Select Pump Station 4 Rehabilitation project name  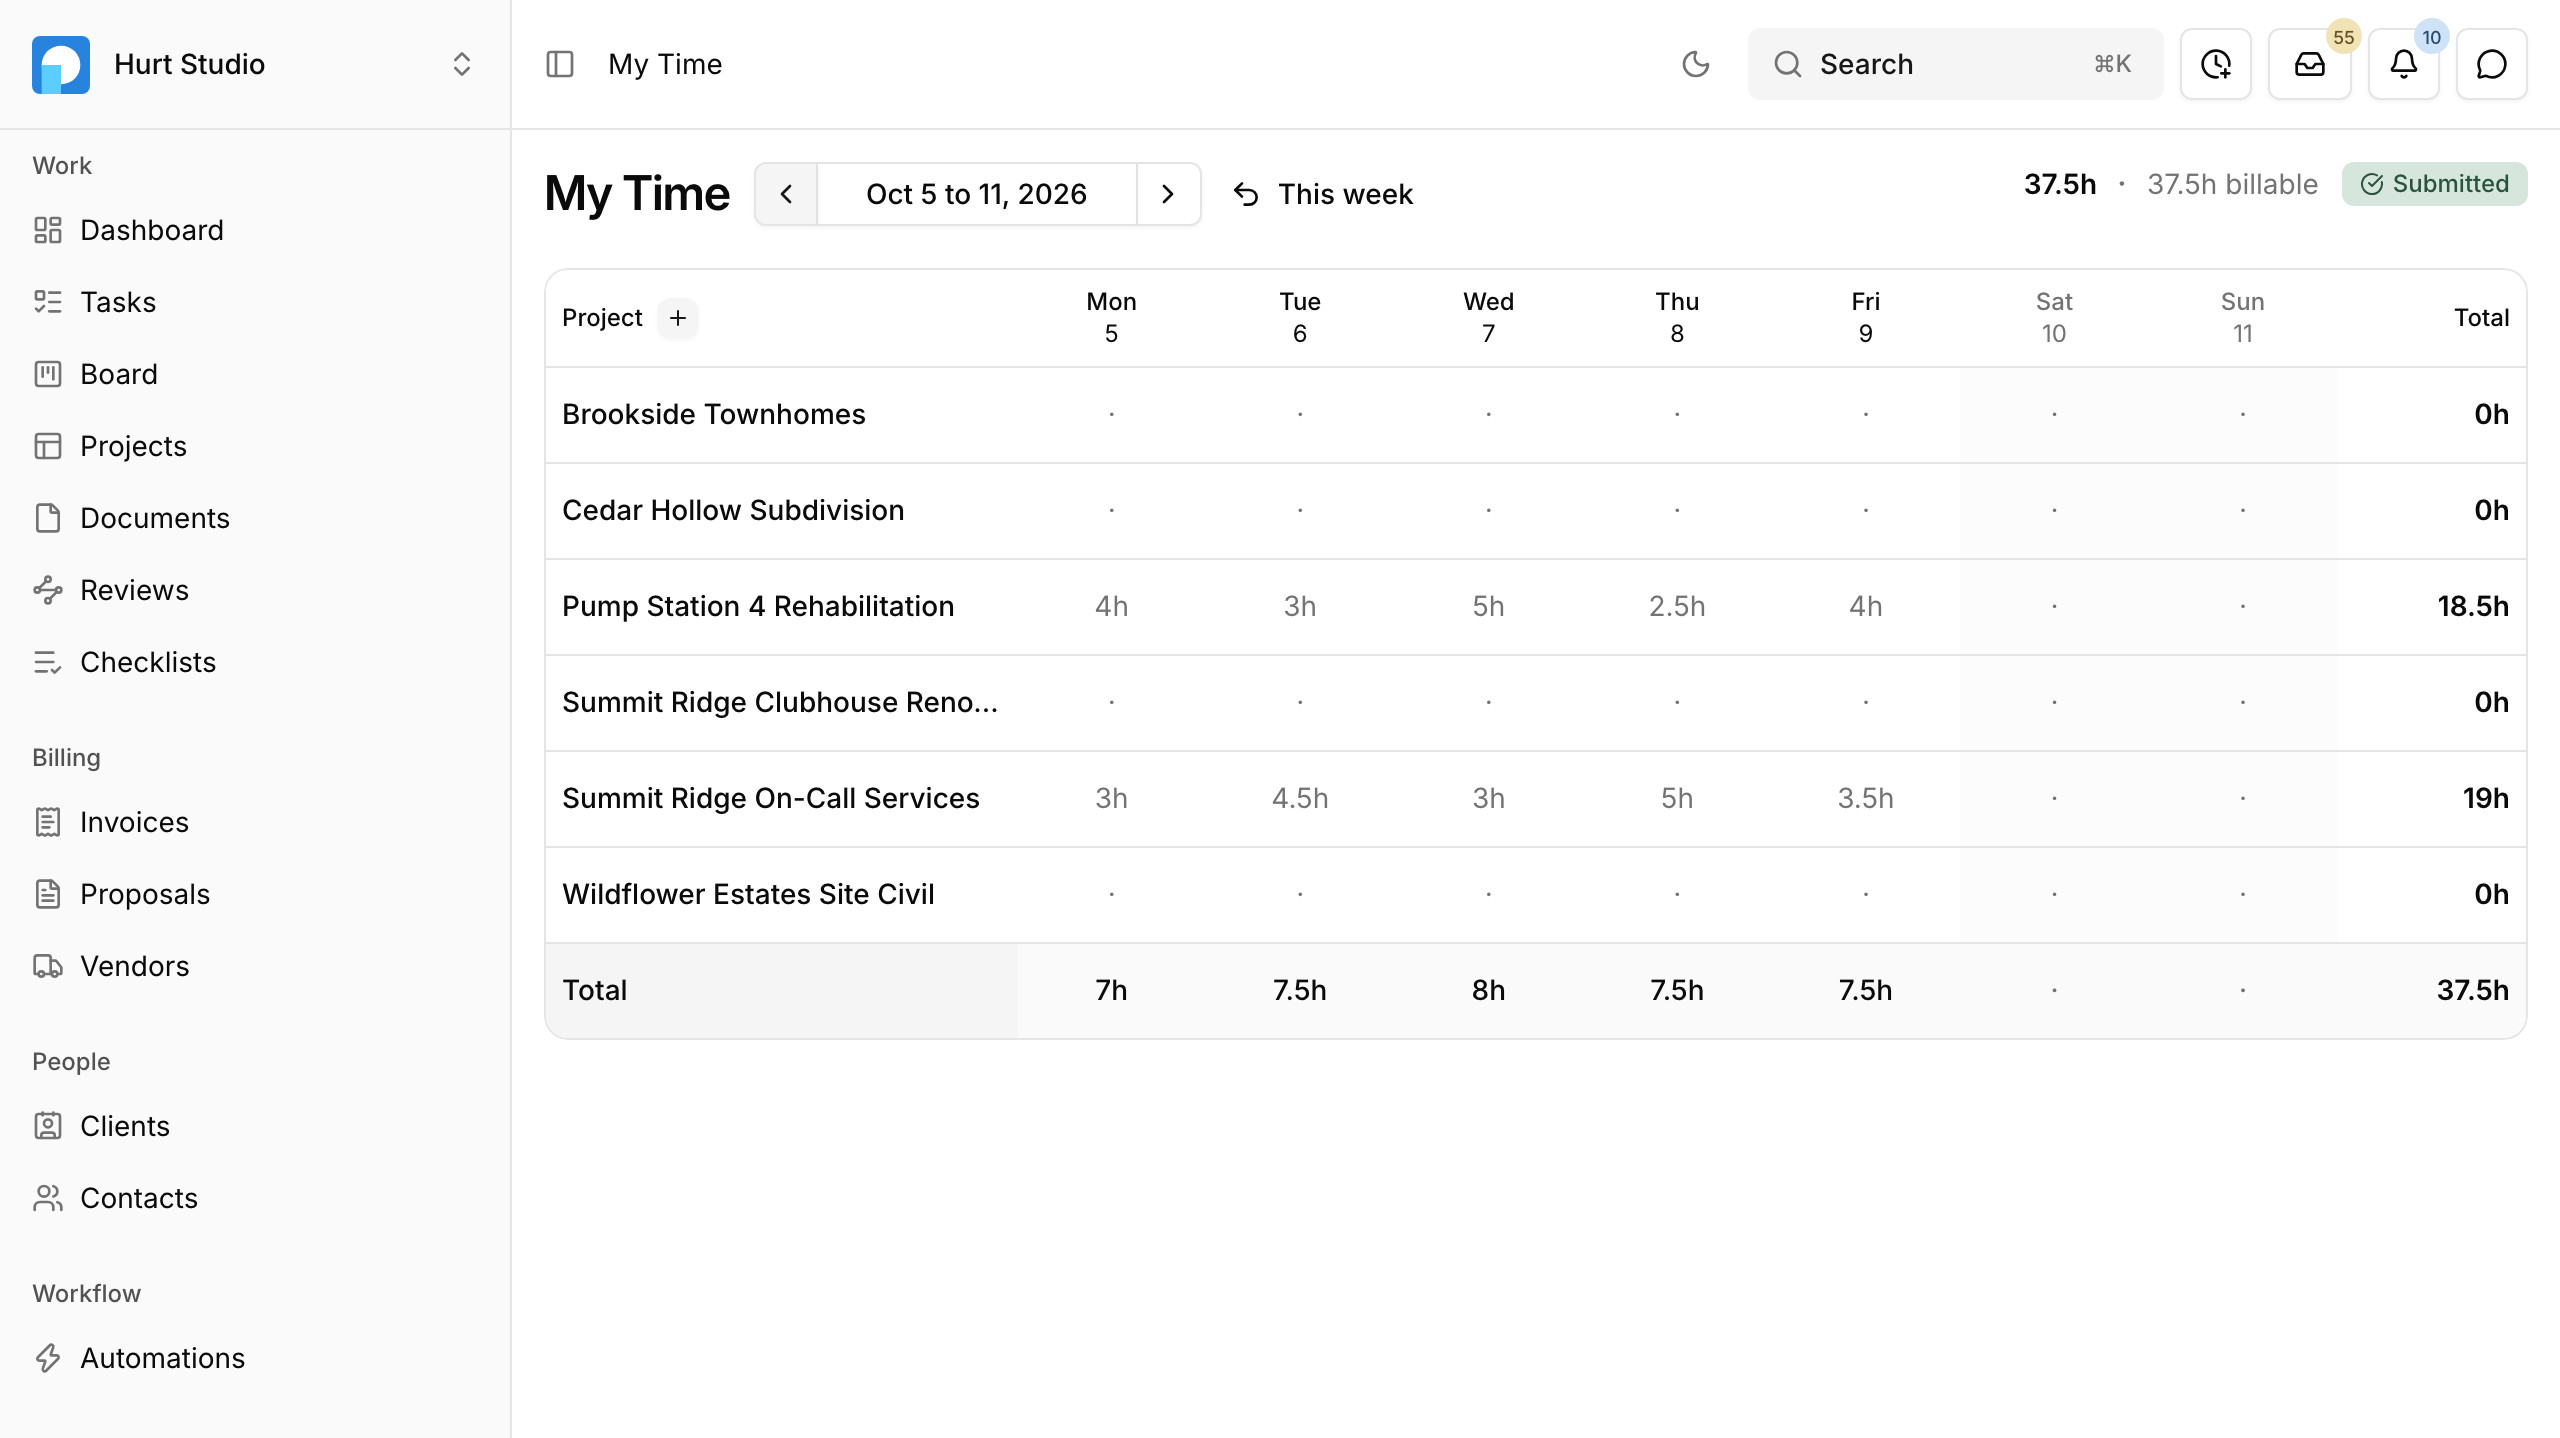(x=758, y=606)
